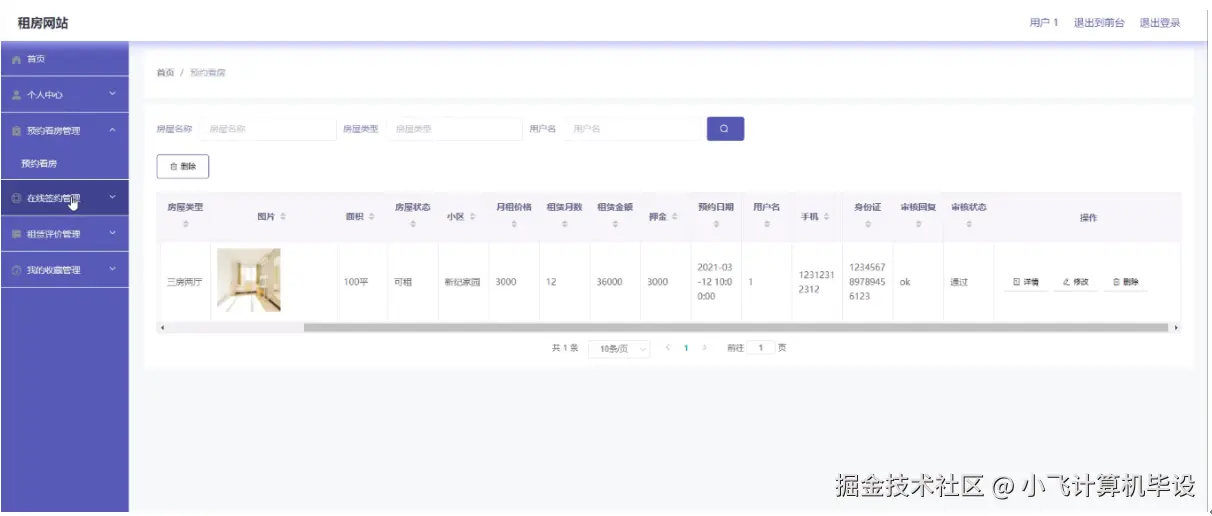Focus the 房屋名称 search field
Screen dimensions: 1212x516
[267, 129]
